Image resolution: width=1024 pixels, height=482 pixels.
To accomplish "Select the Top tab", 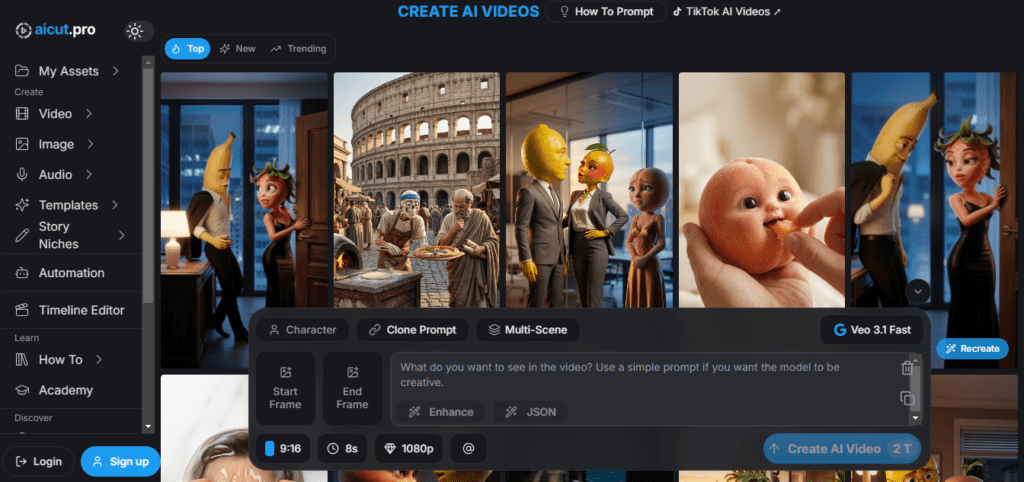I will click(x=187, y=48).
